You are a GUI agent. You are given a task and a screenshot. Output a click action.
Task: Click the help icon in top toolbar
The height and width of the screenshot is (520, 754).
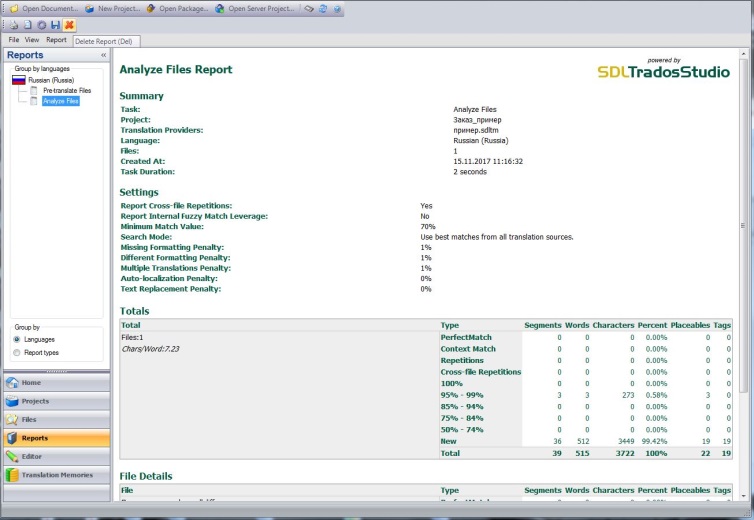click(x=337, y=8)
